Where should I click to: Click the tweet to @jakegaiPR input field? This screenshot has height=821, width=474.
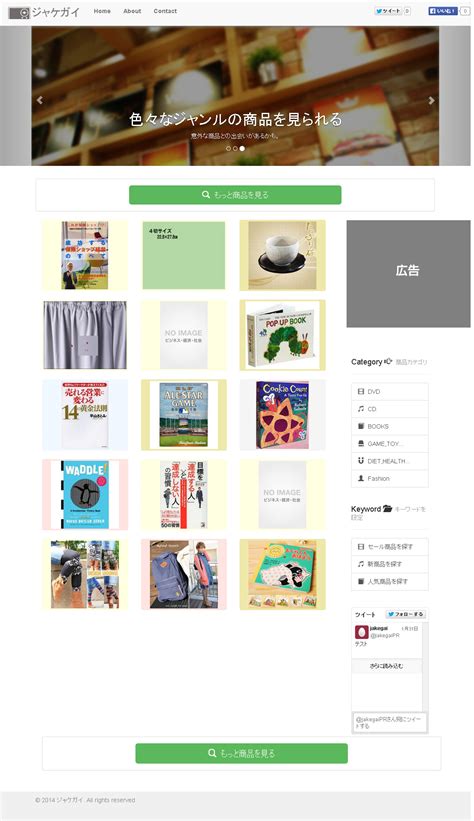point(390,723)
